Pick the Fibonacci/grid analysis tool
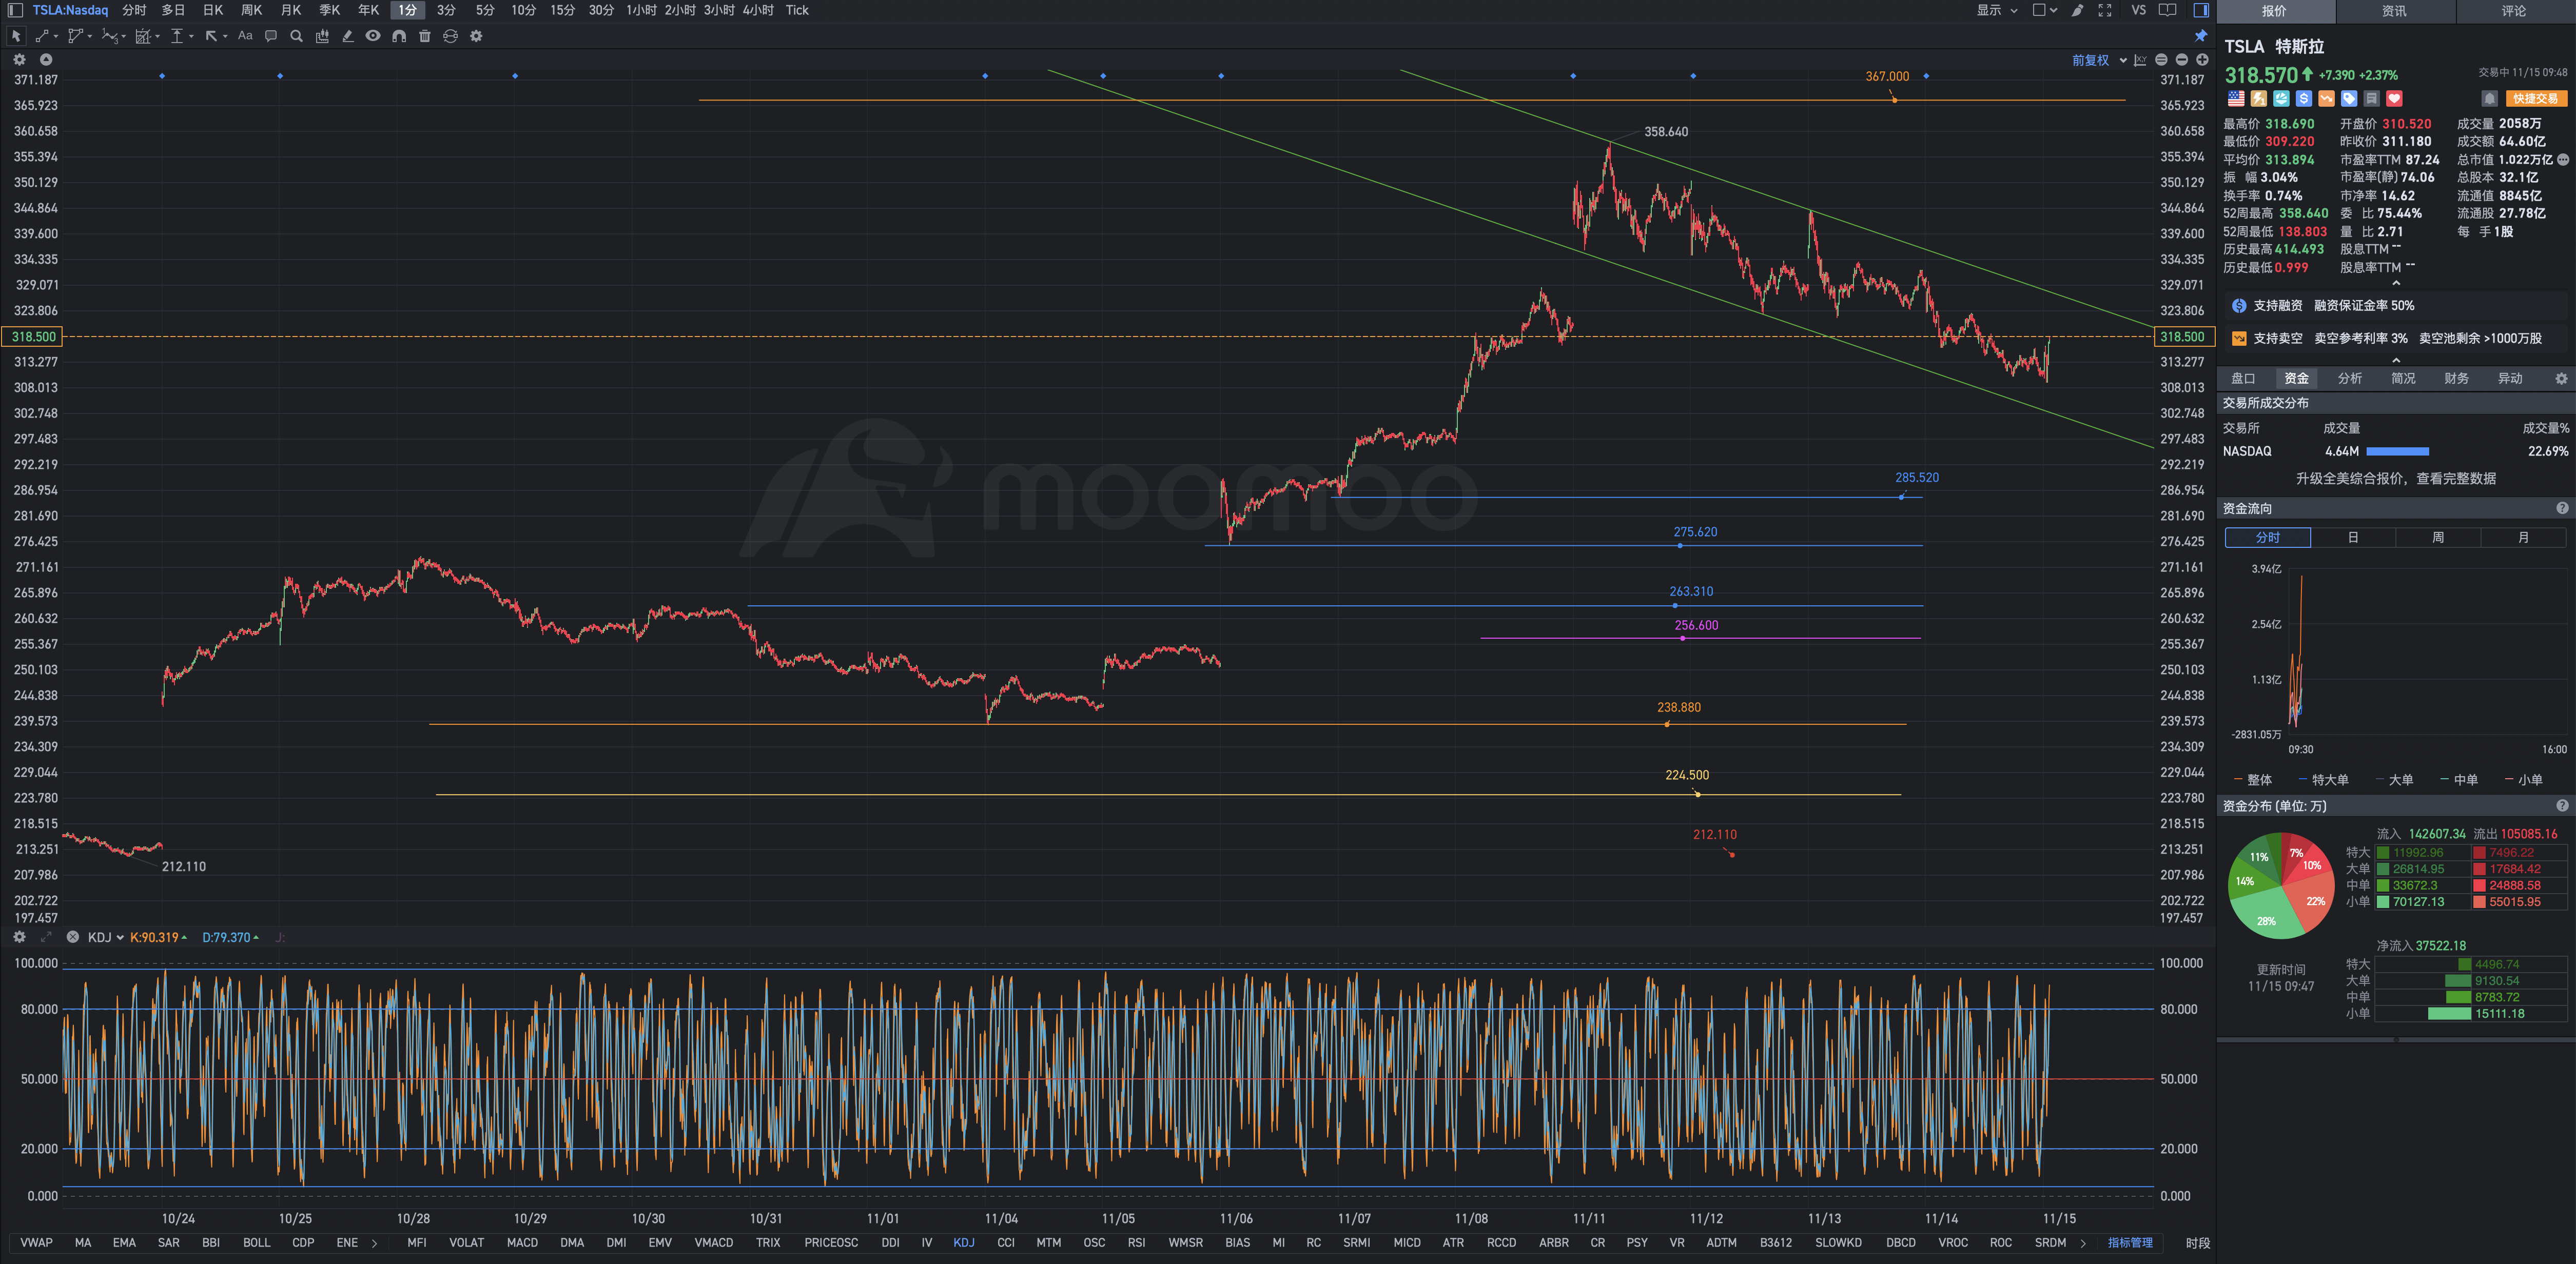 point(143,36)
